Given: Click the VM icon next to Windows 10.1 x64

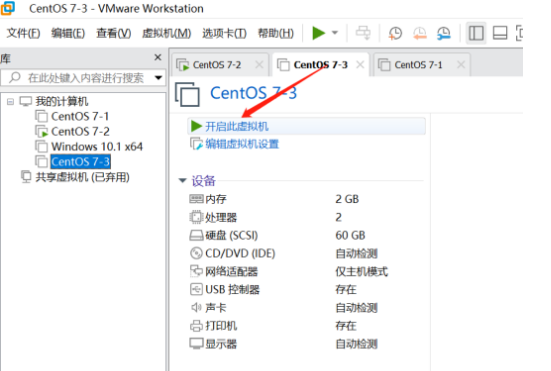Looking at the screenshot, I should [x=41, y=147].
